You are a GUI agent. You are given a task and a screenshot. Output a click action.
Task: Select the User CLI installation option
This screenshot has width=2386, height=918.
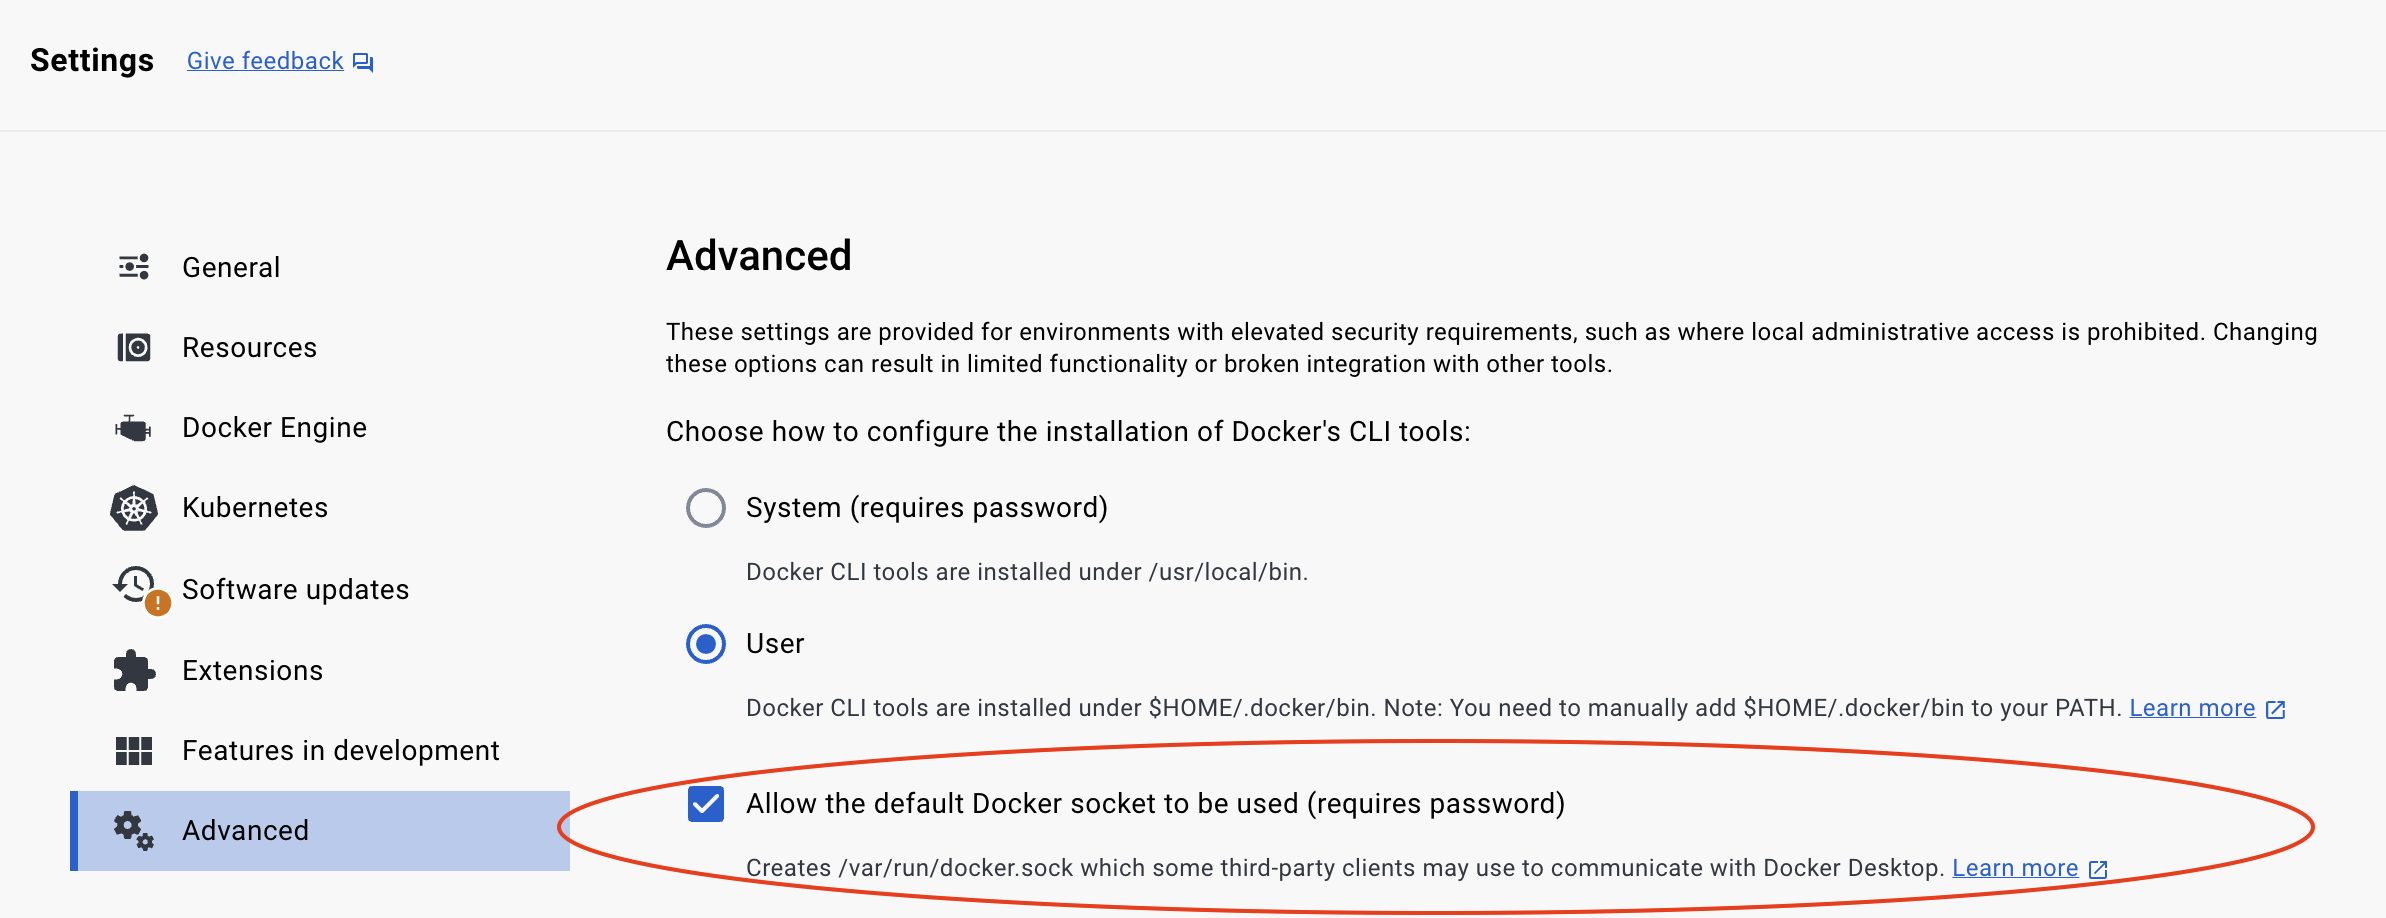tap(707, 644)
